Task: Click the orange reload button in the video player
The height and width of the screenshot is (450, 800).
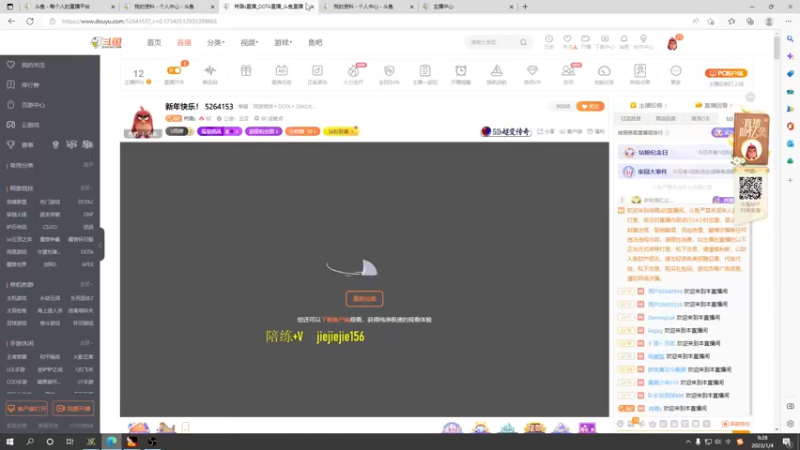Action: (x=364, y=299)
